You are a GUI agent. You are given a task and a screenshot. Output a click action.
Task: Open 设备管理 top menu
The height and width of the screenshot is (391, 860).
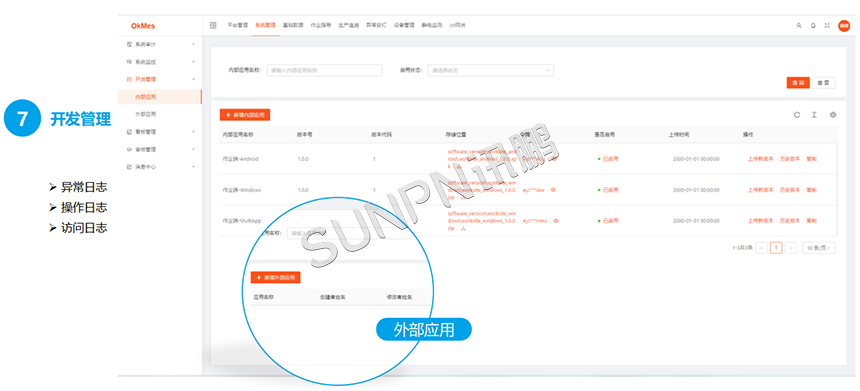[x=404, y=25]
